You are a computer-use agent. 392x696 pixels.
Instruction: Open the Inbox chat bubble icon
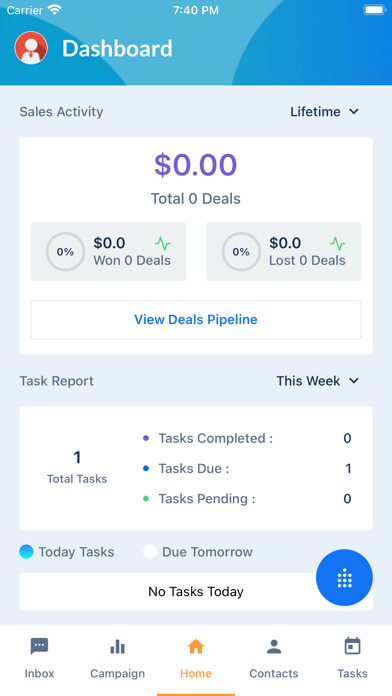[x=40, y=646]
